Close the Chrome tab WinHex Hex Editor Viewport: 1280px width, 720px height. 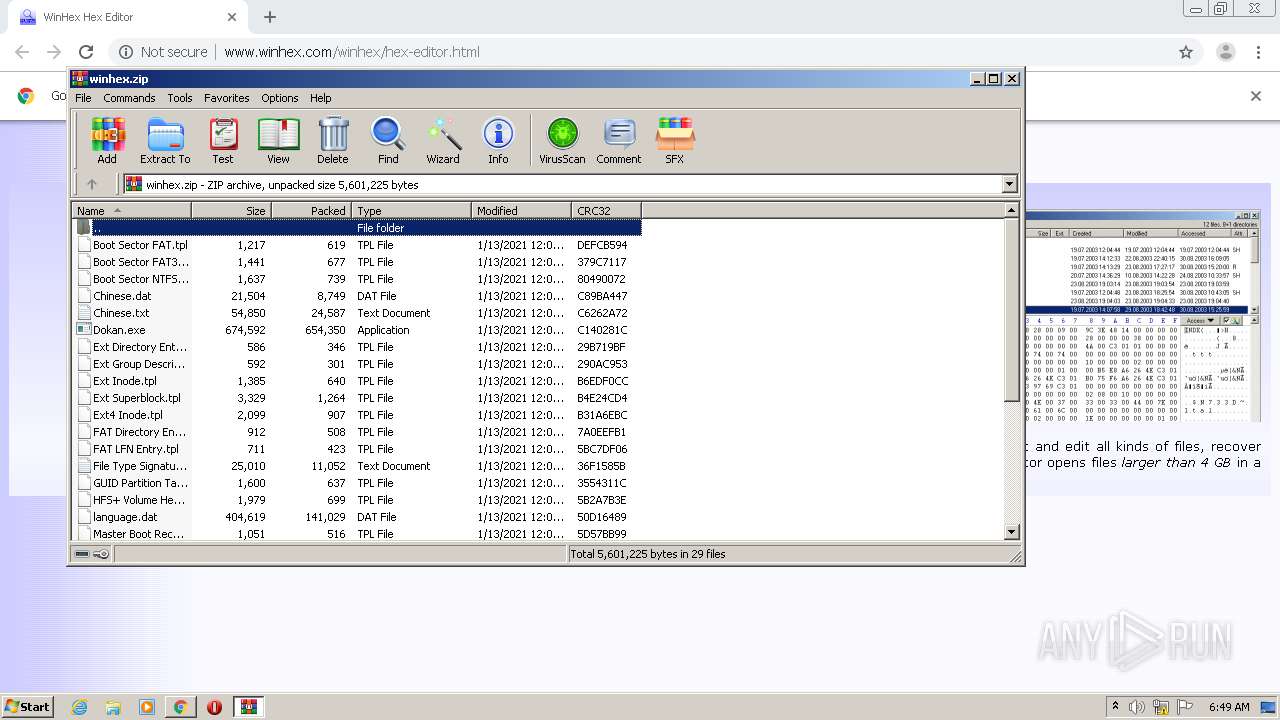232,17
